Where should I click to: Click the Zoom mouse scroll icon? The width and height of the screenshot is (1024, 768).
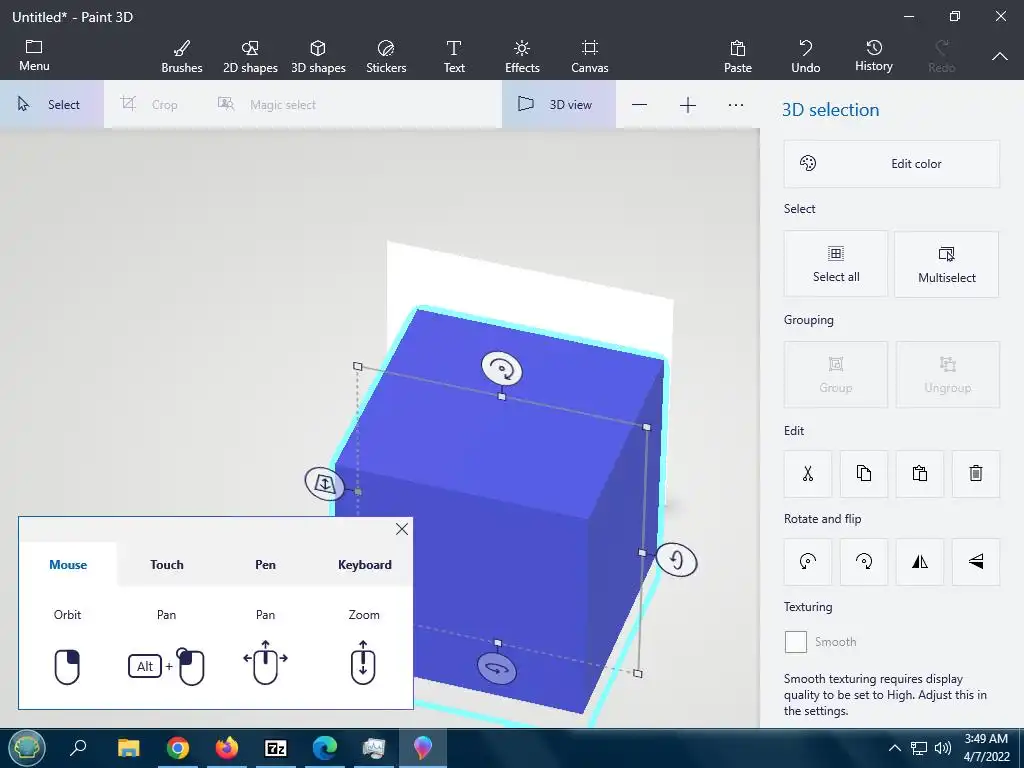[363, 663]
